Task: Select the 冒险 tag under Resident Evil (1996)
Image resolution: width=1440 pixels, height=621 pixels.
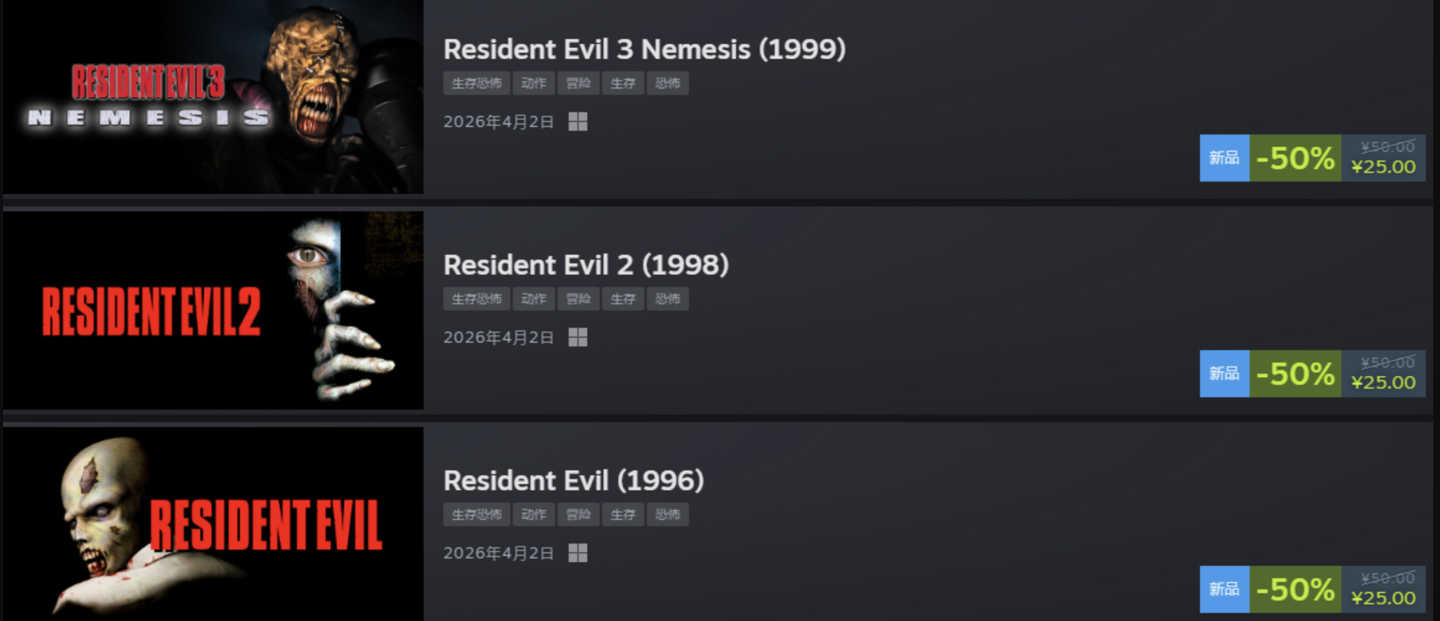Action: (x=578, y=515)
